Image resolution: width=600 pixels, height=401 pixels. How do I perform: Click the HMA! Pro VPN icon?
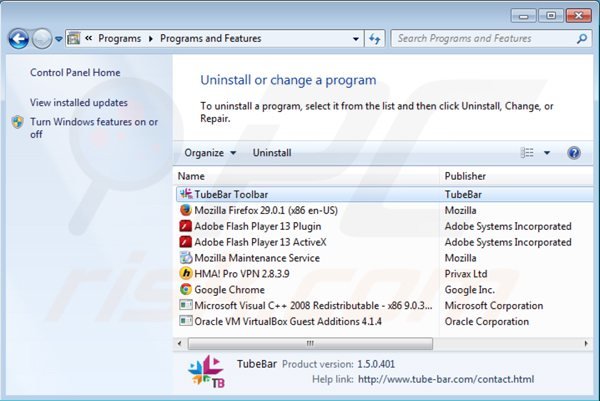[x=186, y=274]
